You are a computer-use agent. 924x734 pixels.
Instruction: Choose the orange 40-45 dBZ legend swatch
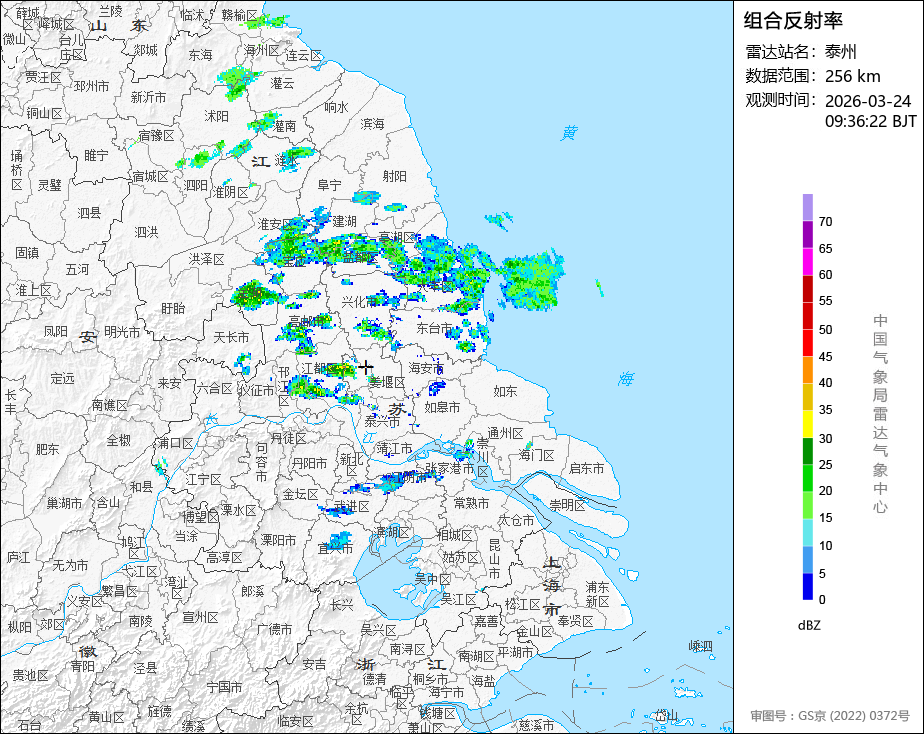pos(807,370)
